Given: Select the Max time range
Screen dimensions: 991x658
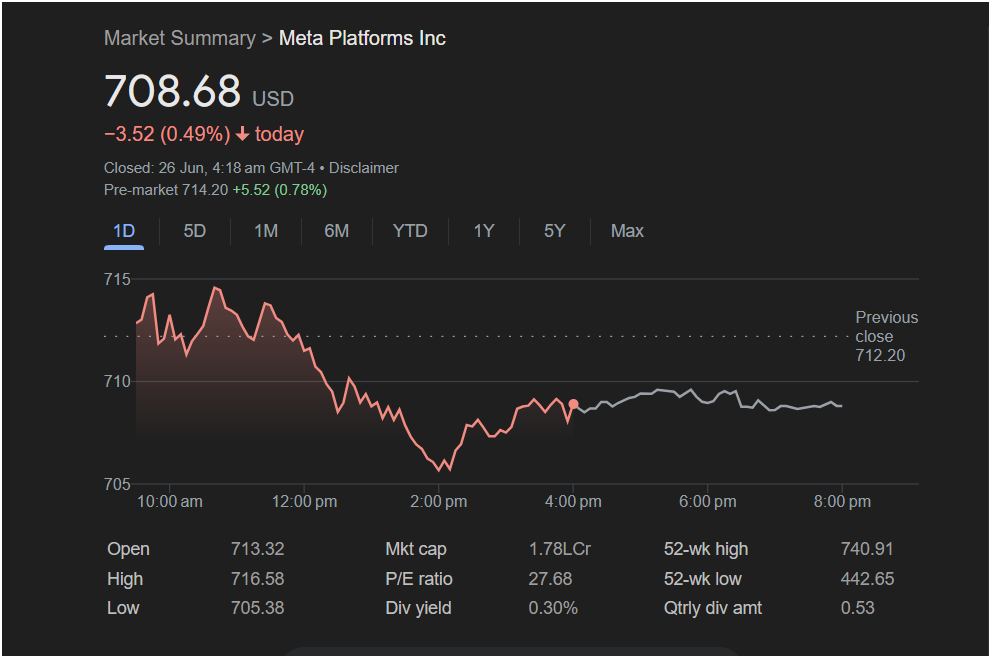Looking at the screenshot, I should [x=627, y=231].
